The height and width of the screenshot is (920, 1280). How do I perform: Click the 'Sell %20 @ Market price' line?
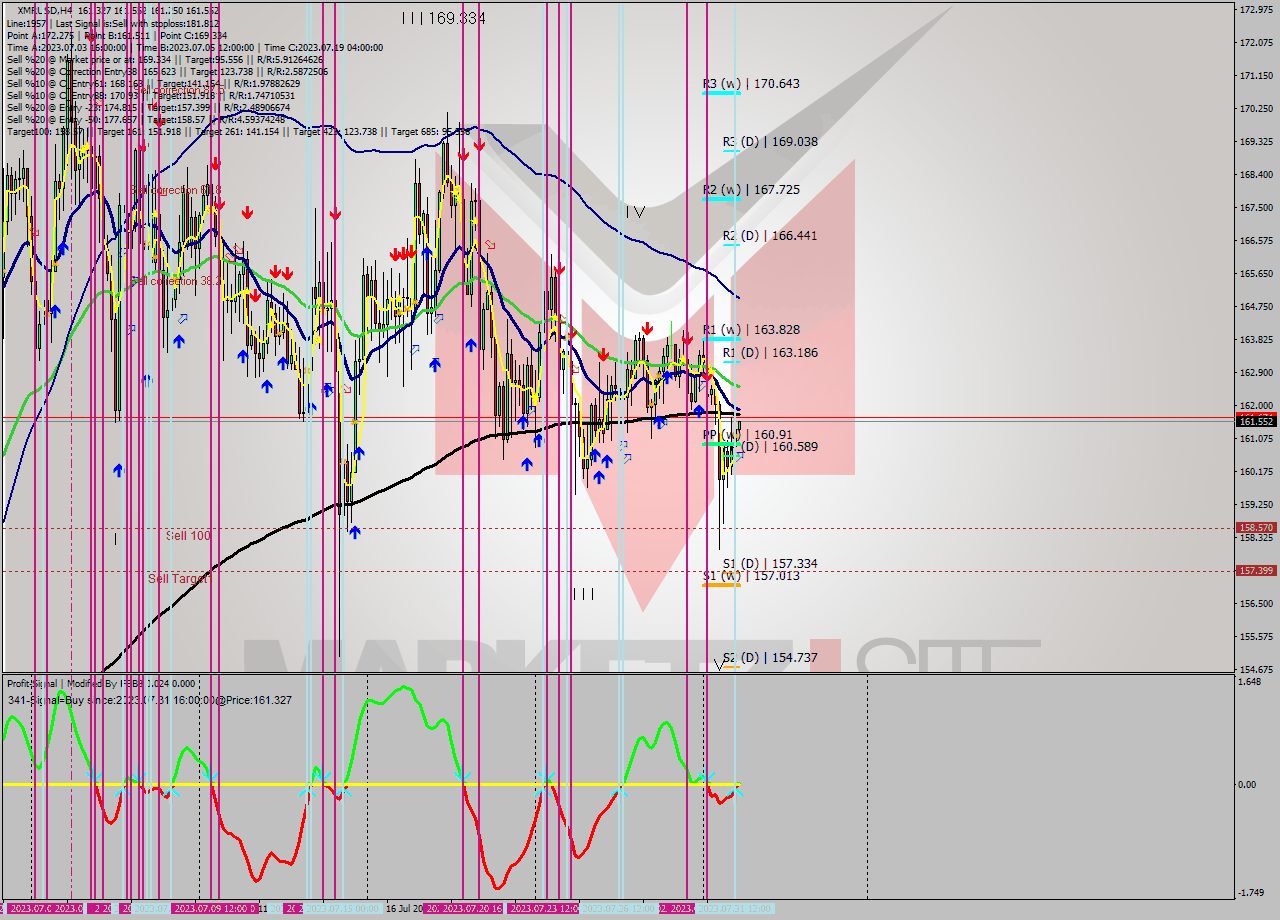[166, 59]
